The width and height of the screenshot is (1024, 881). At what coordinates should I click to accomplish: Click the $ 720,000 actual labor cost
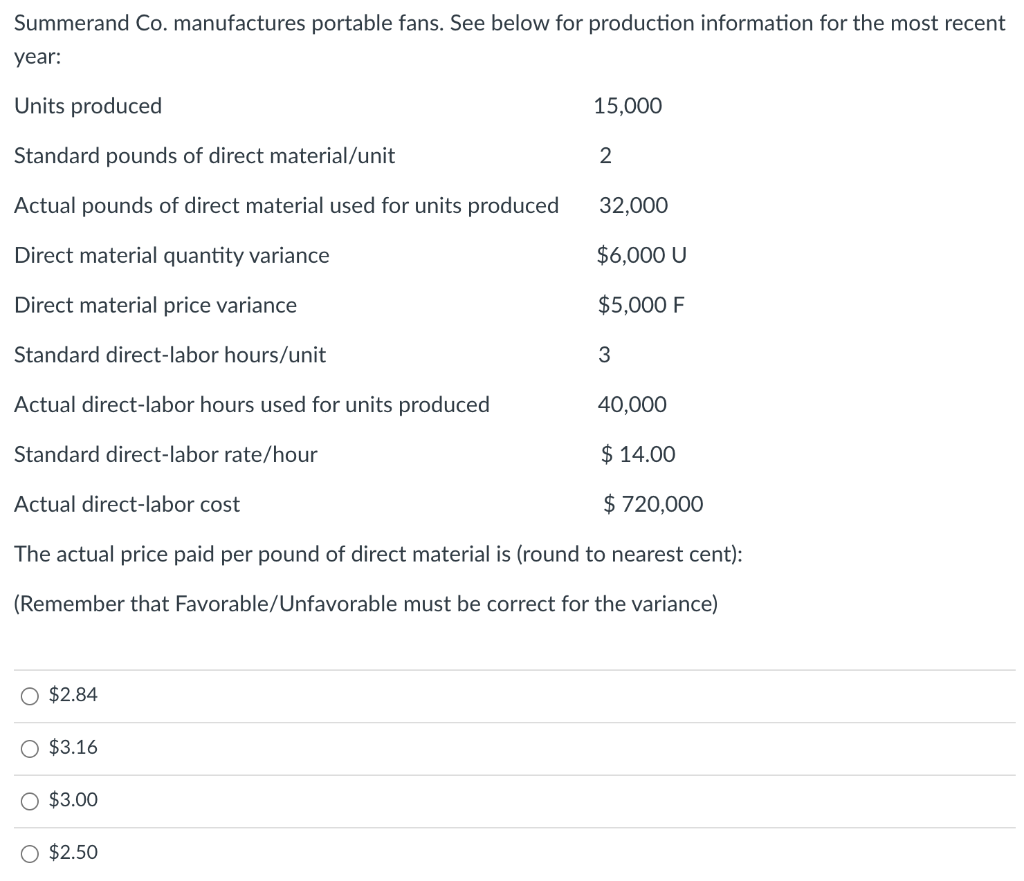[x=653, y=504]
